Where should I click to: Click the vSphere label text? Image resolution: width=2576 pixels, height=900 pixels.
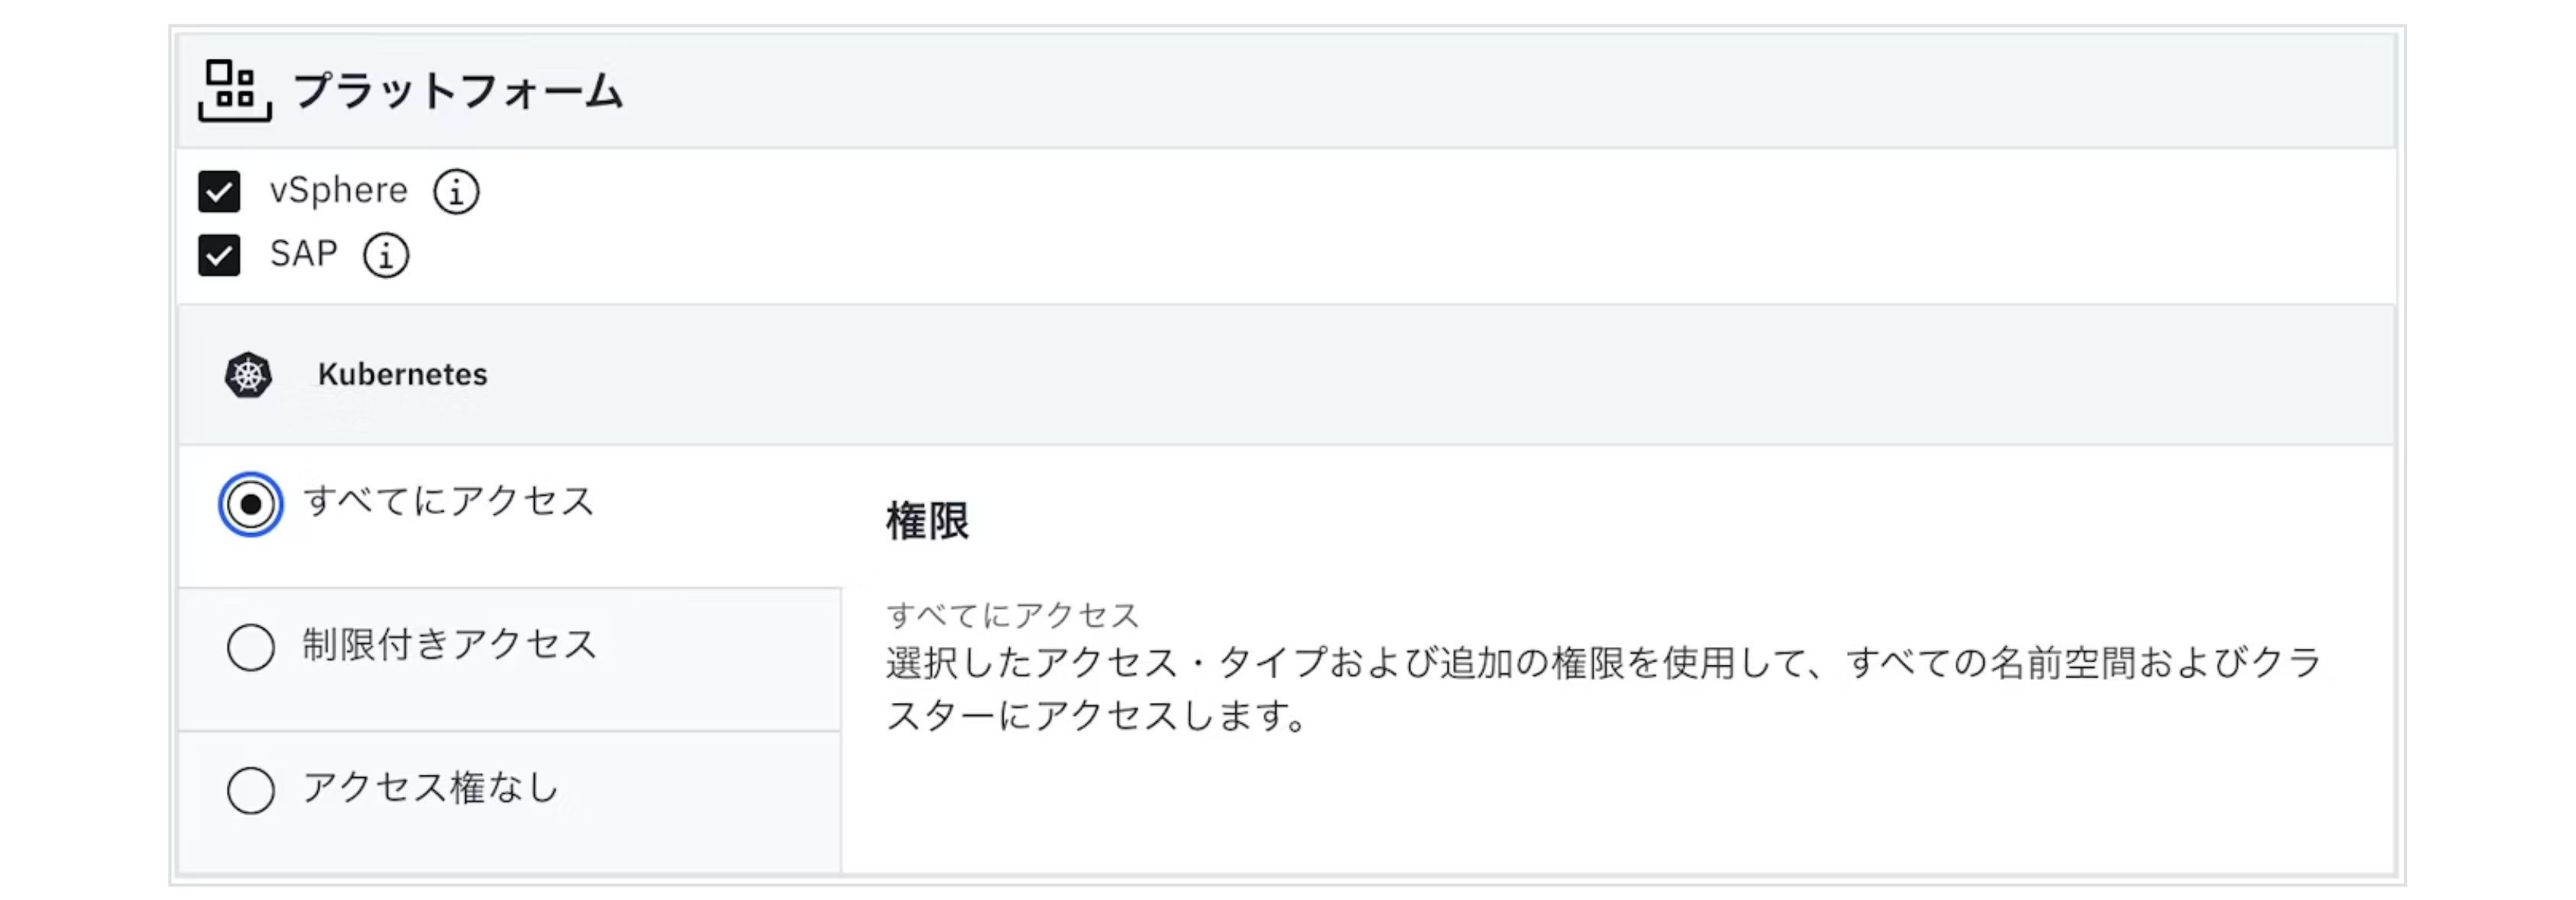338,190
